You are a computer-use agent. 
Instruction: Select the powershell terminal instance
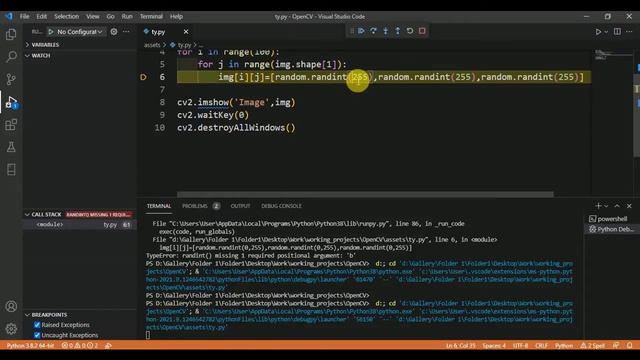(x=611, y=219)
